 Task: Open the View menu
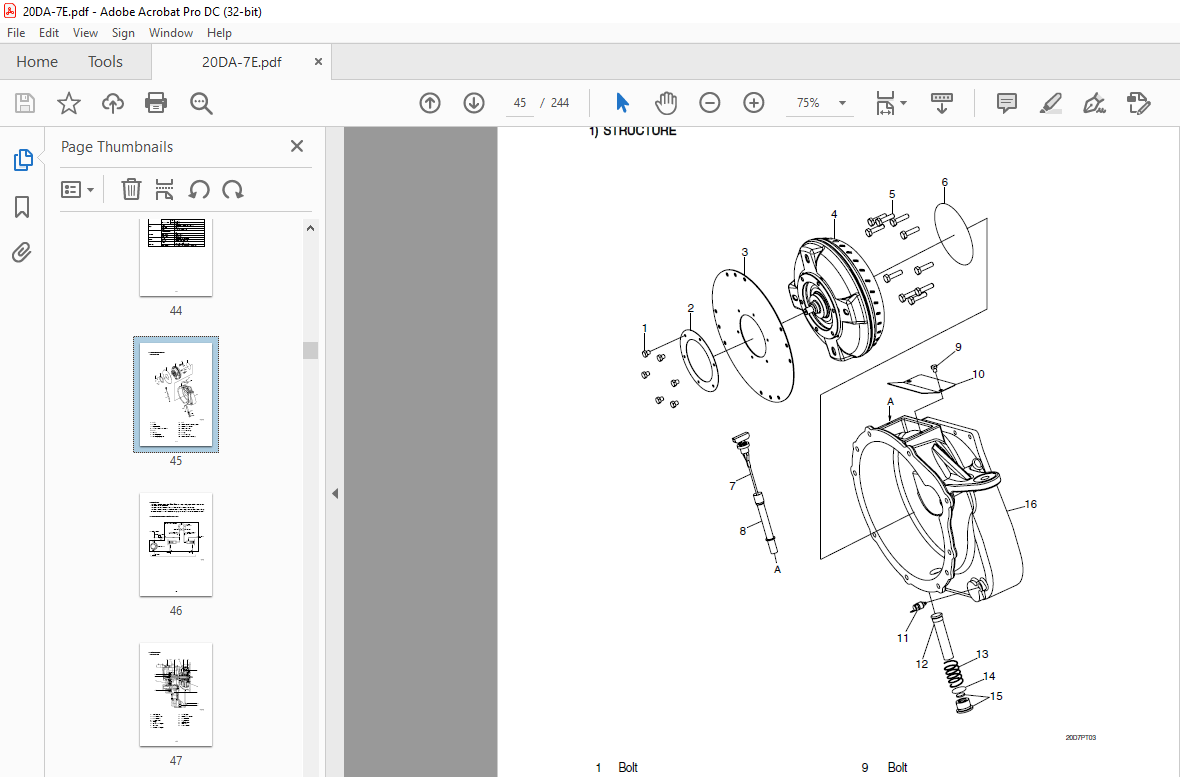click(85, 33)
